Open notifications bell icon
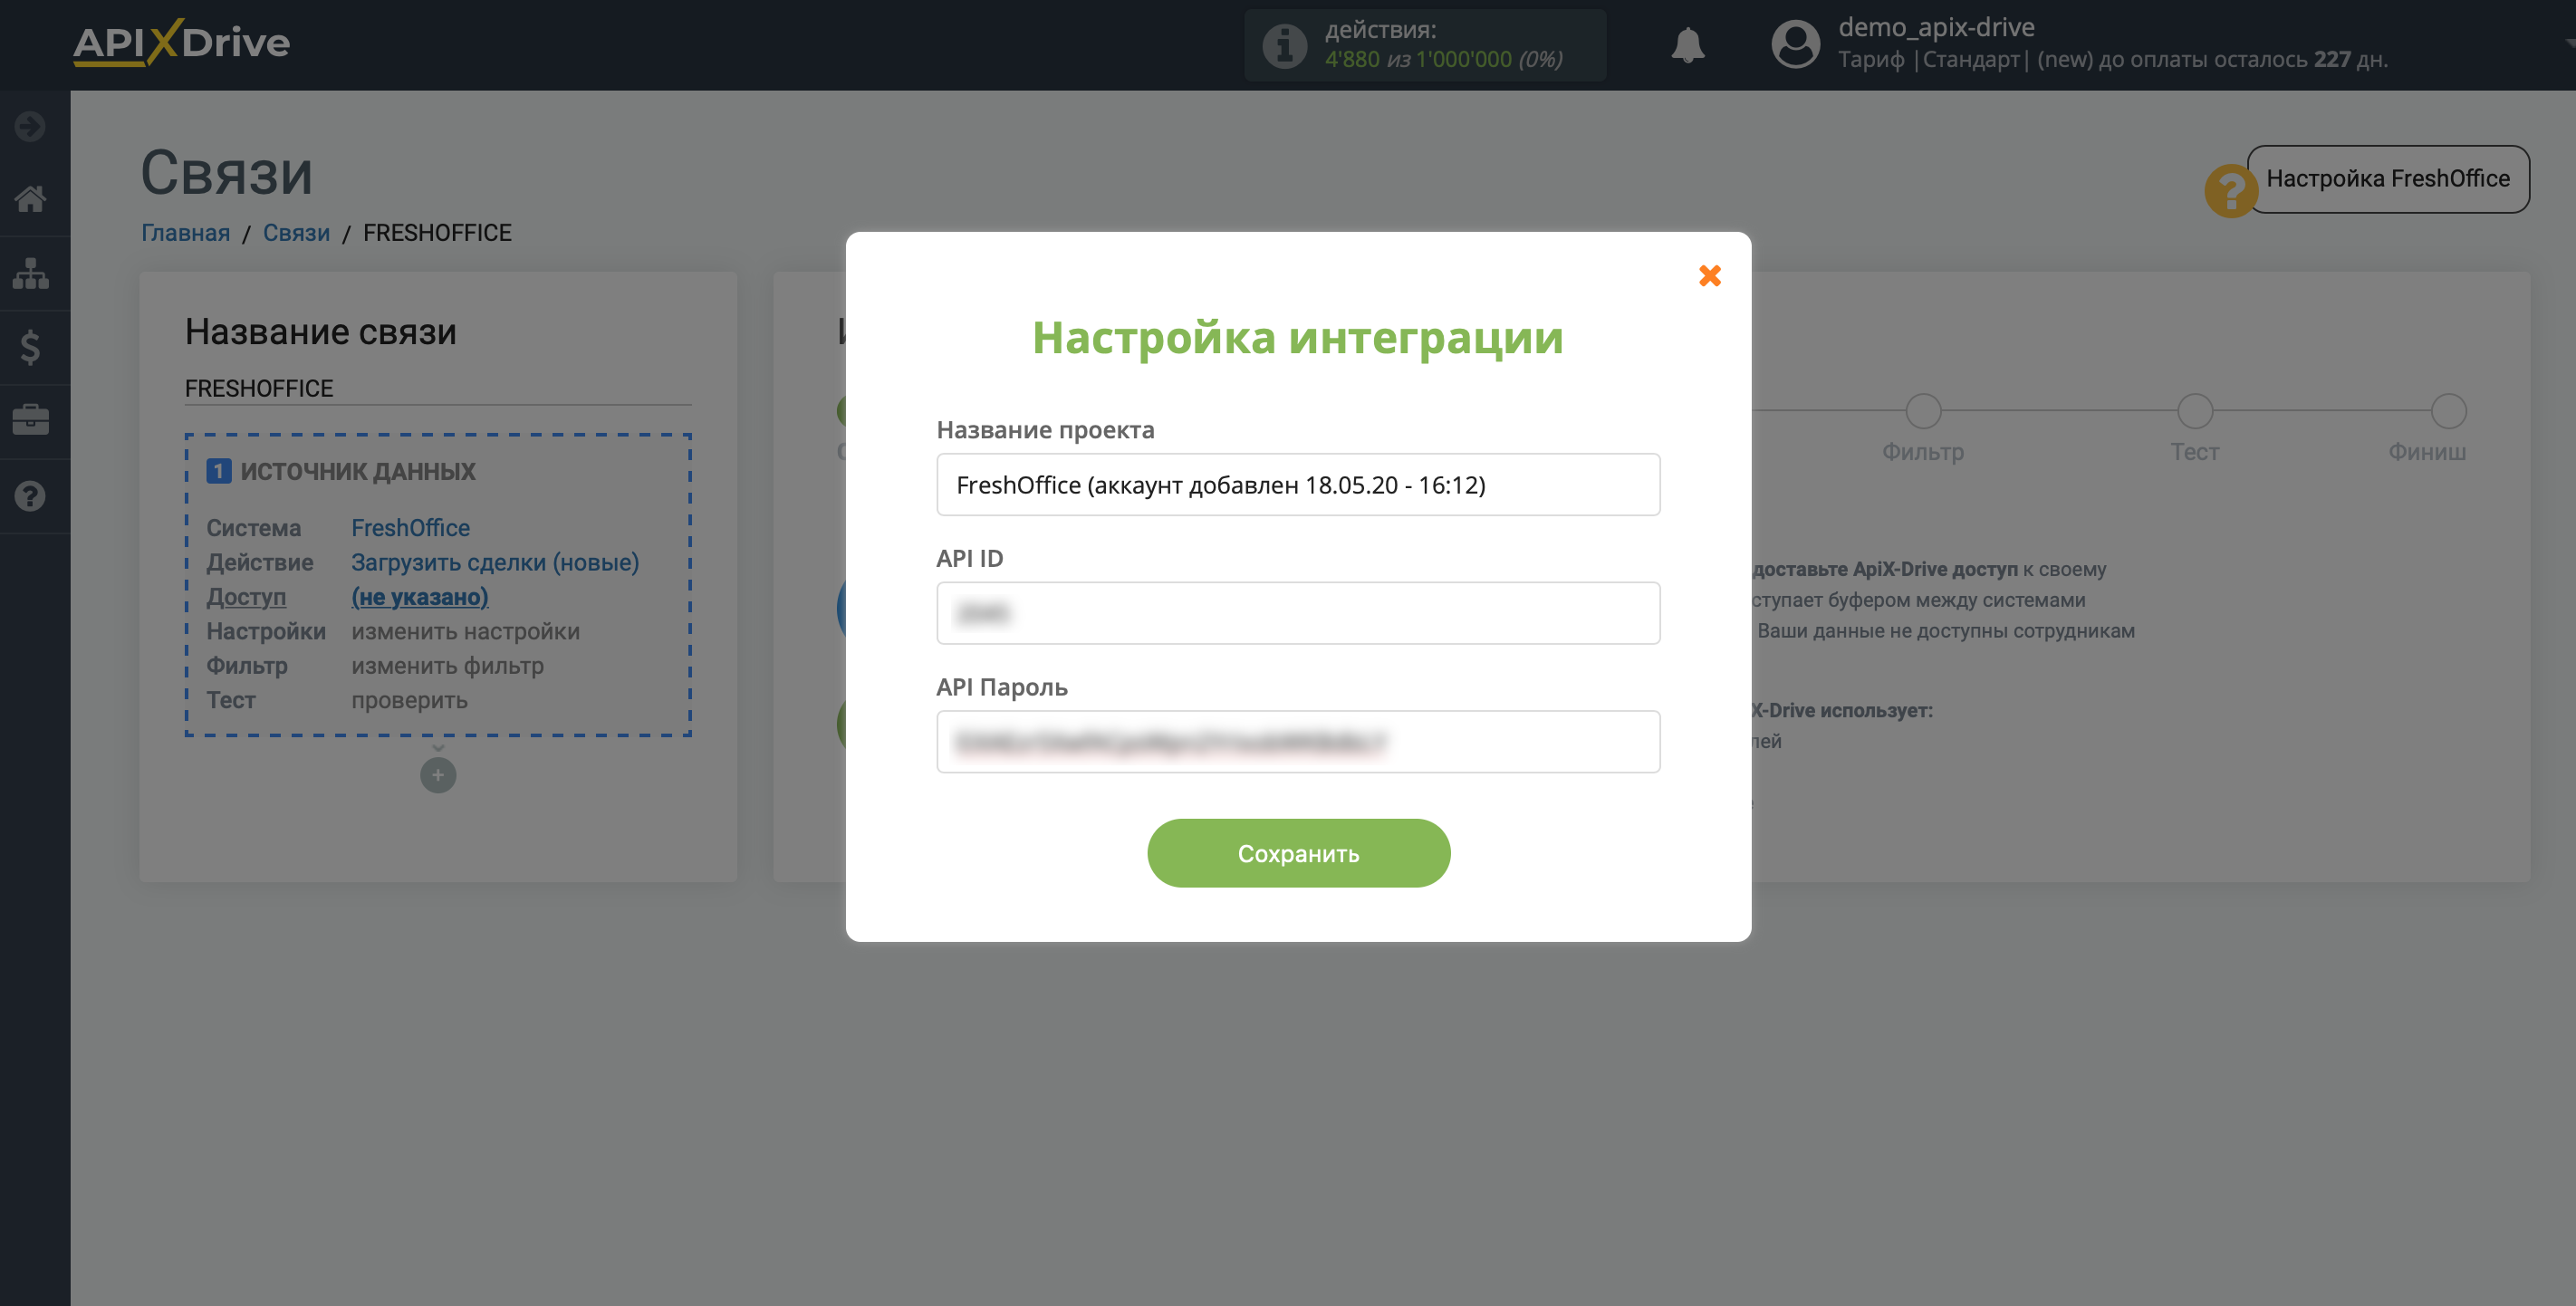 pyautogui.click(x=1688, y=45)
